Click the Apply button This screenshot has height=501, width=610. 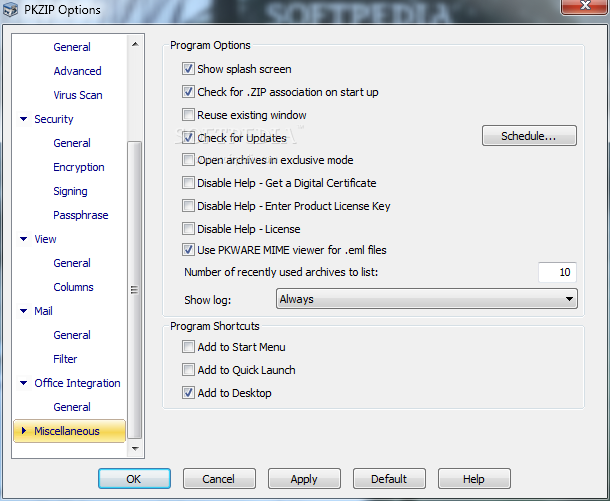(x=304, y=478)
